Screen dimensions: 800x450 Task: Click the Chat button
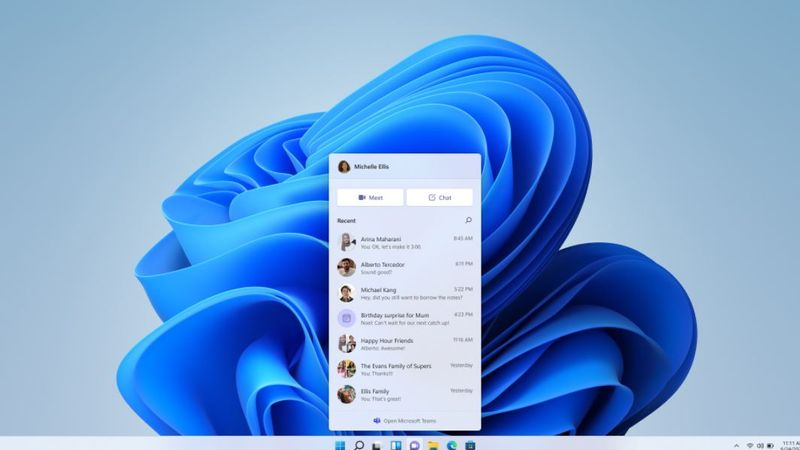439,197
